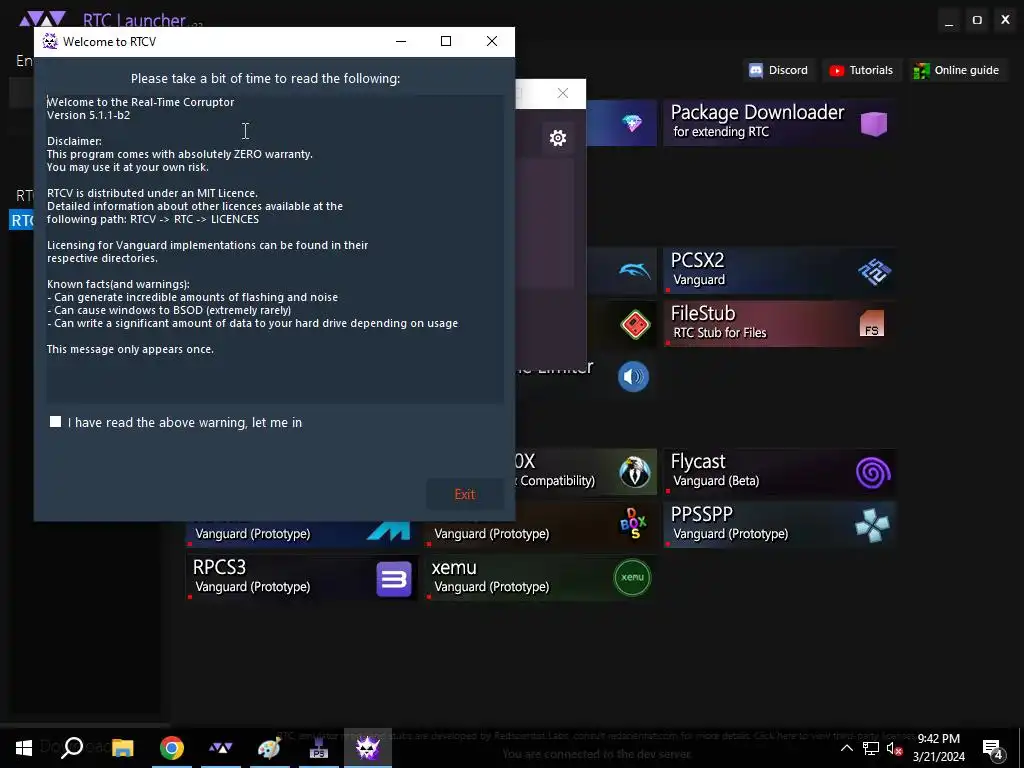Click the RTC Launcher logo at top left
This screenshot has height=768, width=1024.
pos(42,19)
